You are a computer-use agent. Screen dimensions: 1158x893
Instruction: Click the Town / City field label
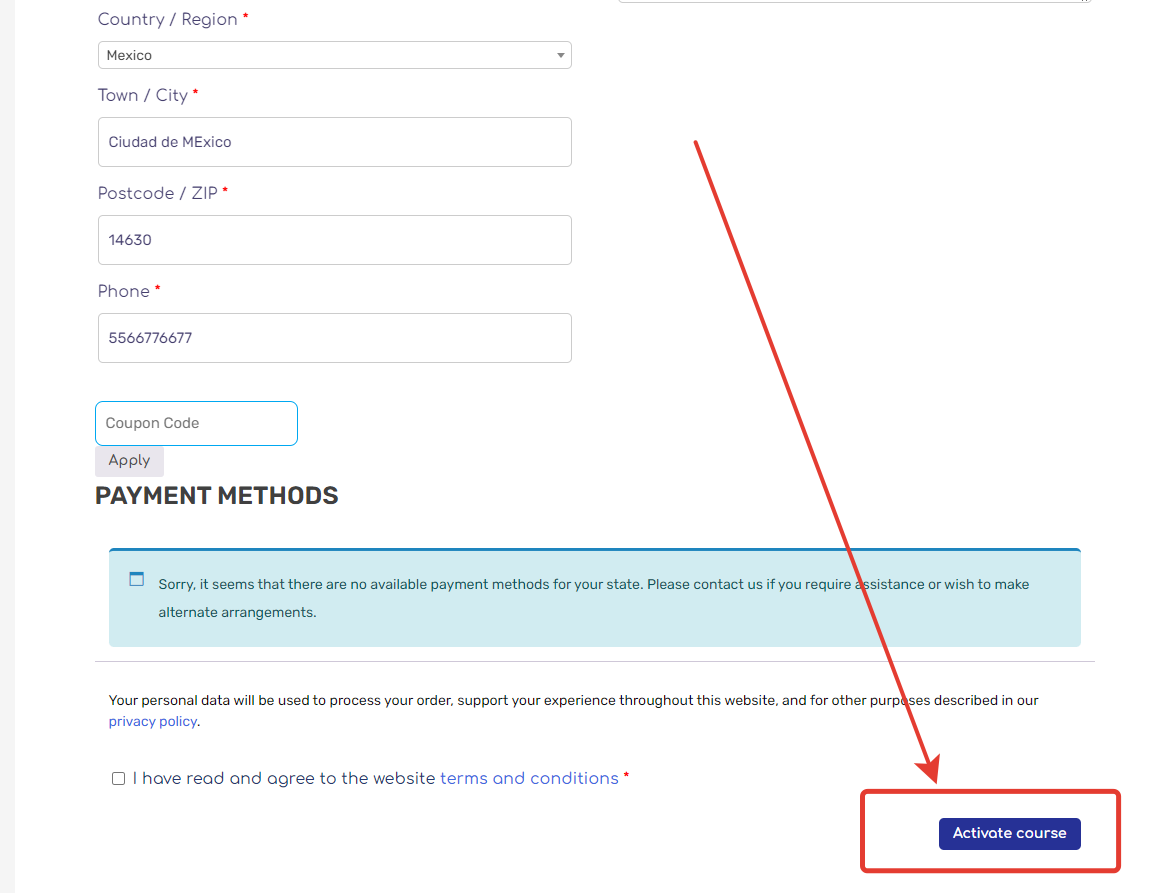tap(142, 95)
